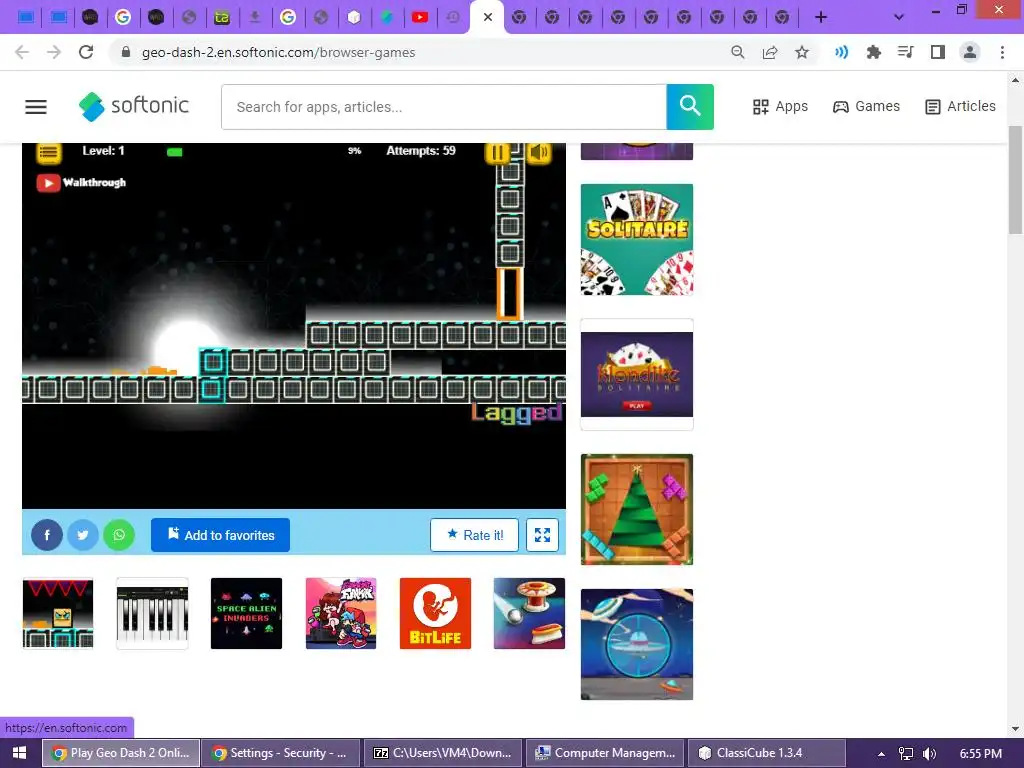Image resolution: width=1024 pixels, height=768 pixels.
Task: Open Computer Management from taskbar
Action: [x=605, y=753]
